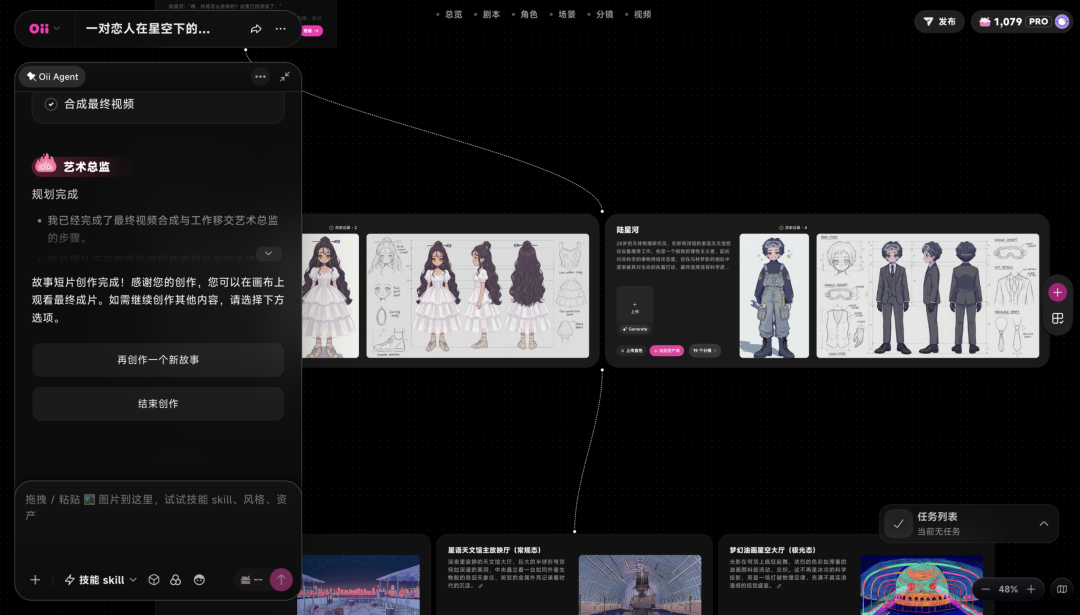1080x615 pixels.
Task: Click the 3D cube icon in chat toolbar
Action: 154,580
